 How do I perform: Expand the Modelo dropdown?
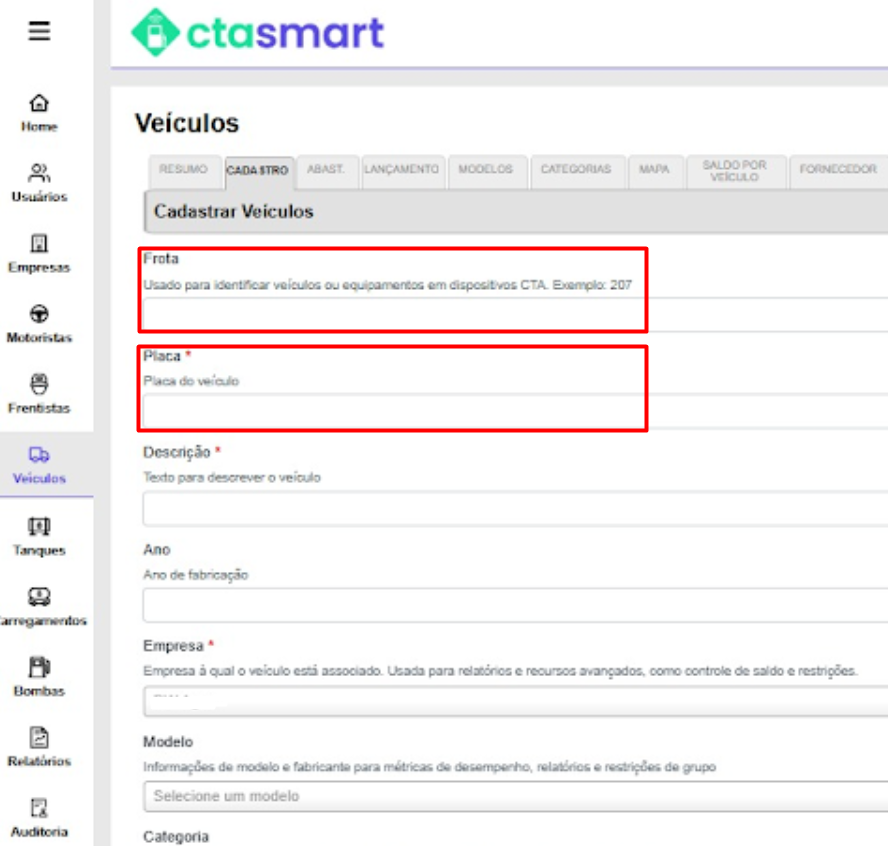pos(515,796)
